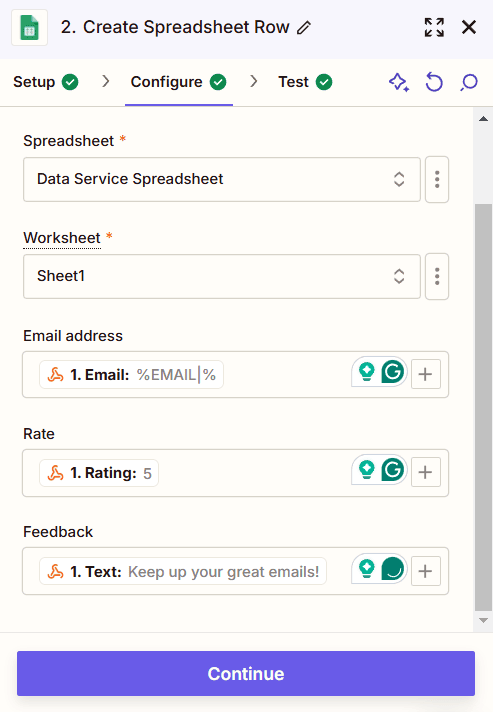Switch to the Setup tab
Screen dimensions: 493x712
pyautogui.click(x=45, y=82)
